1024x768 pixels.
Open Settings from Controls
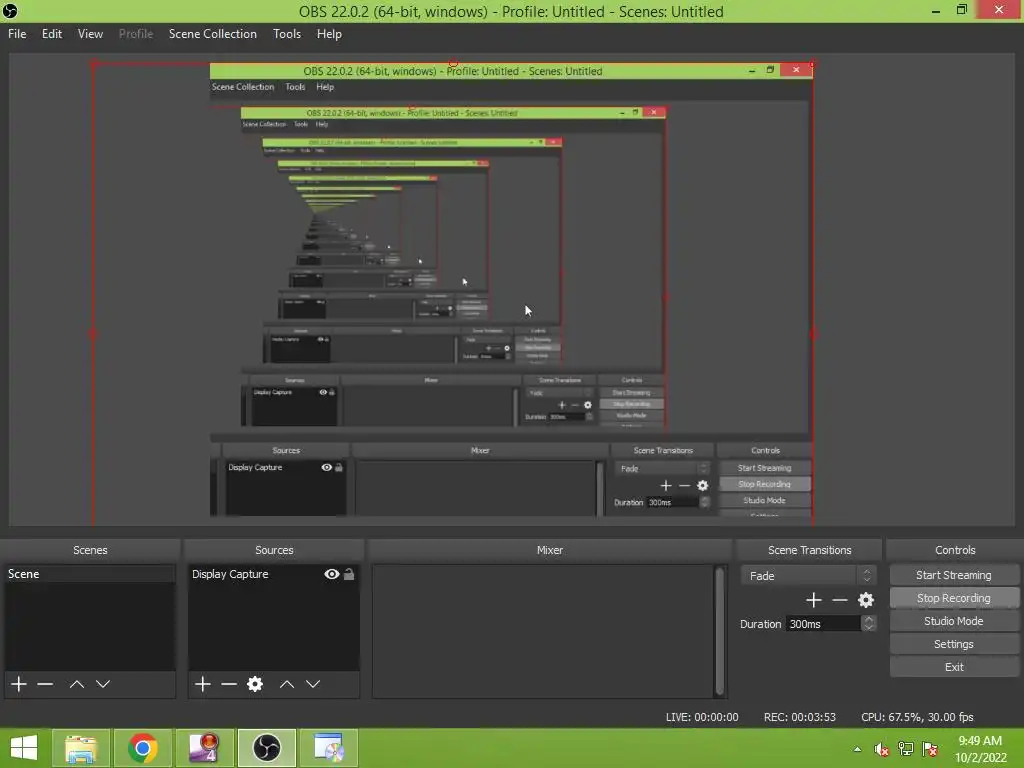pyautogui.click(x=953, y=644)
